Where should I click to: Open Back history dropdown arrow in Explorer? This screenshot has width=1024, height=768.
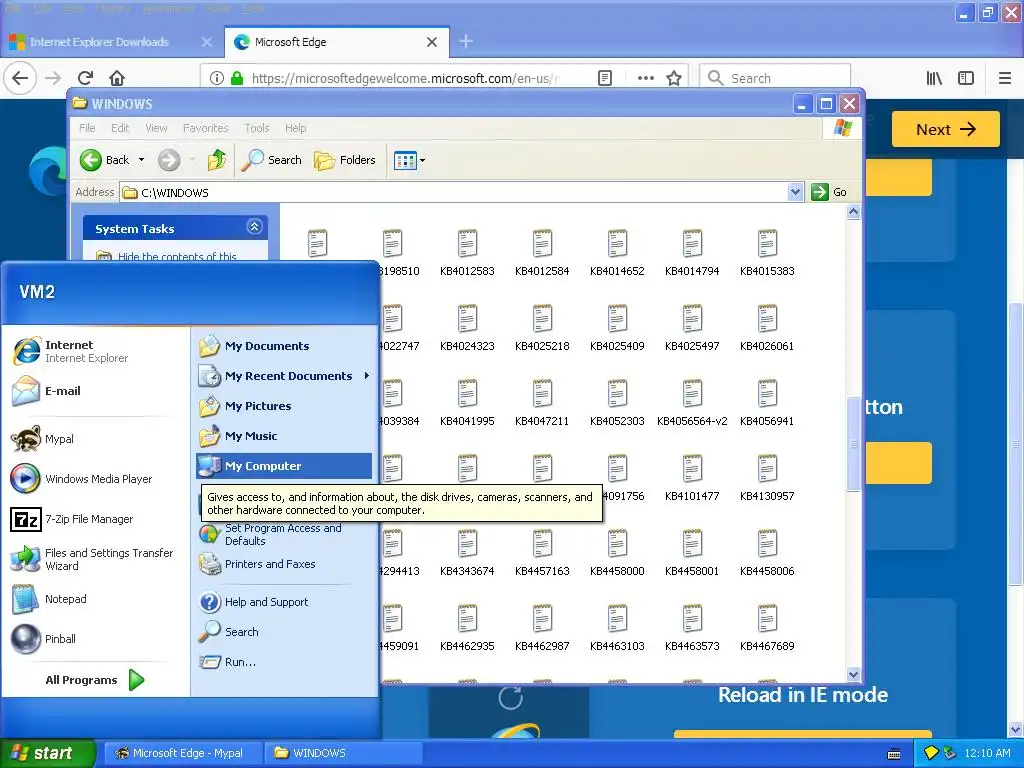click(x=141, y=160)
